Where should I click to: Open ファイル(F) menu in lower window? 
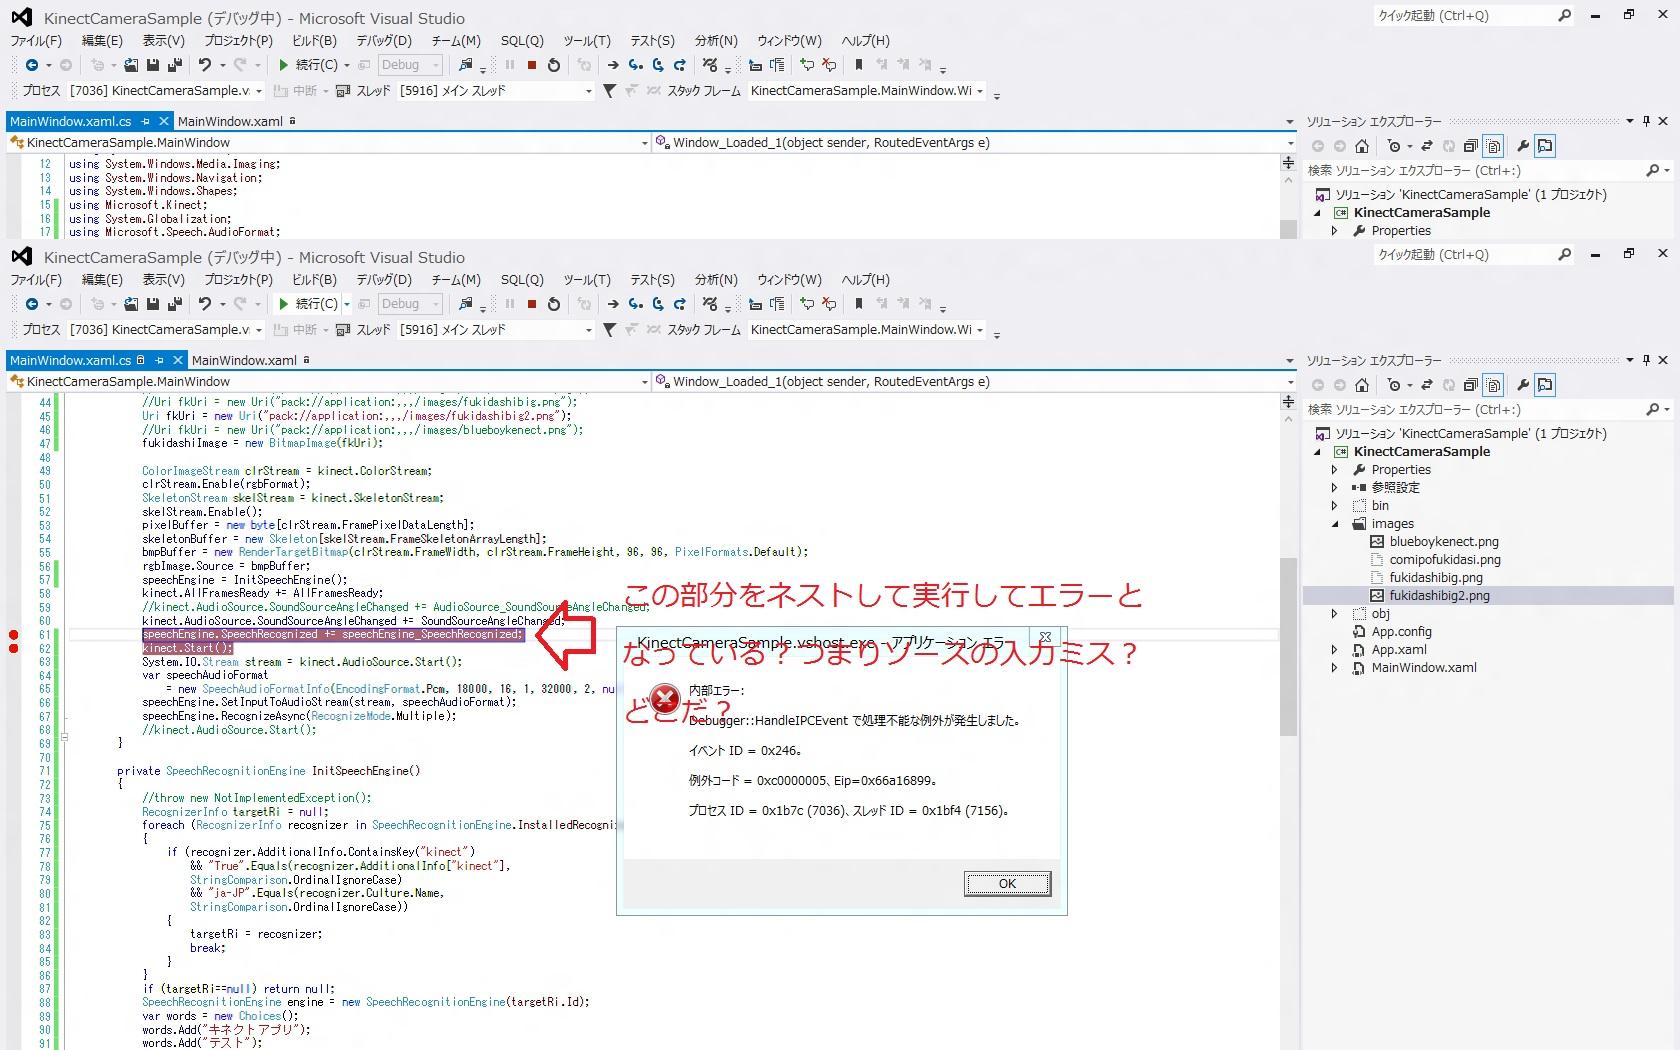tap(36, 280)
